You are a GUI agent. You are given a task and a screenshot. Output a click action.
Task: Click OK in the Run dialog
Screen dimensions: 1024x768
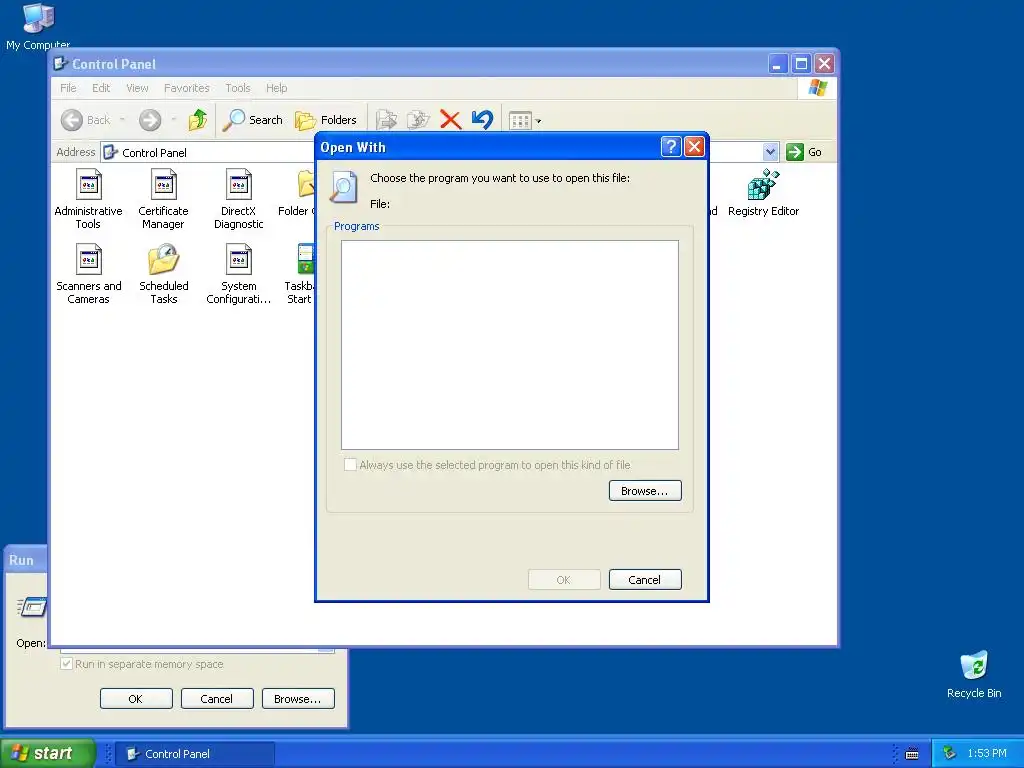point(136,699)
